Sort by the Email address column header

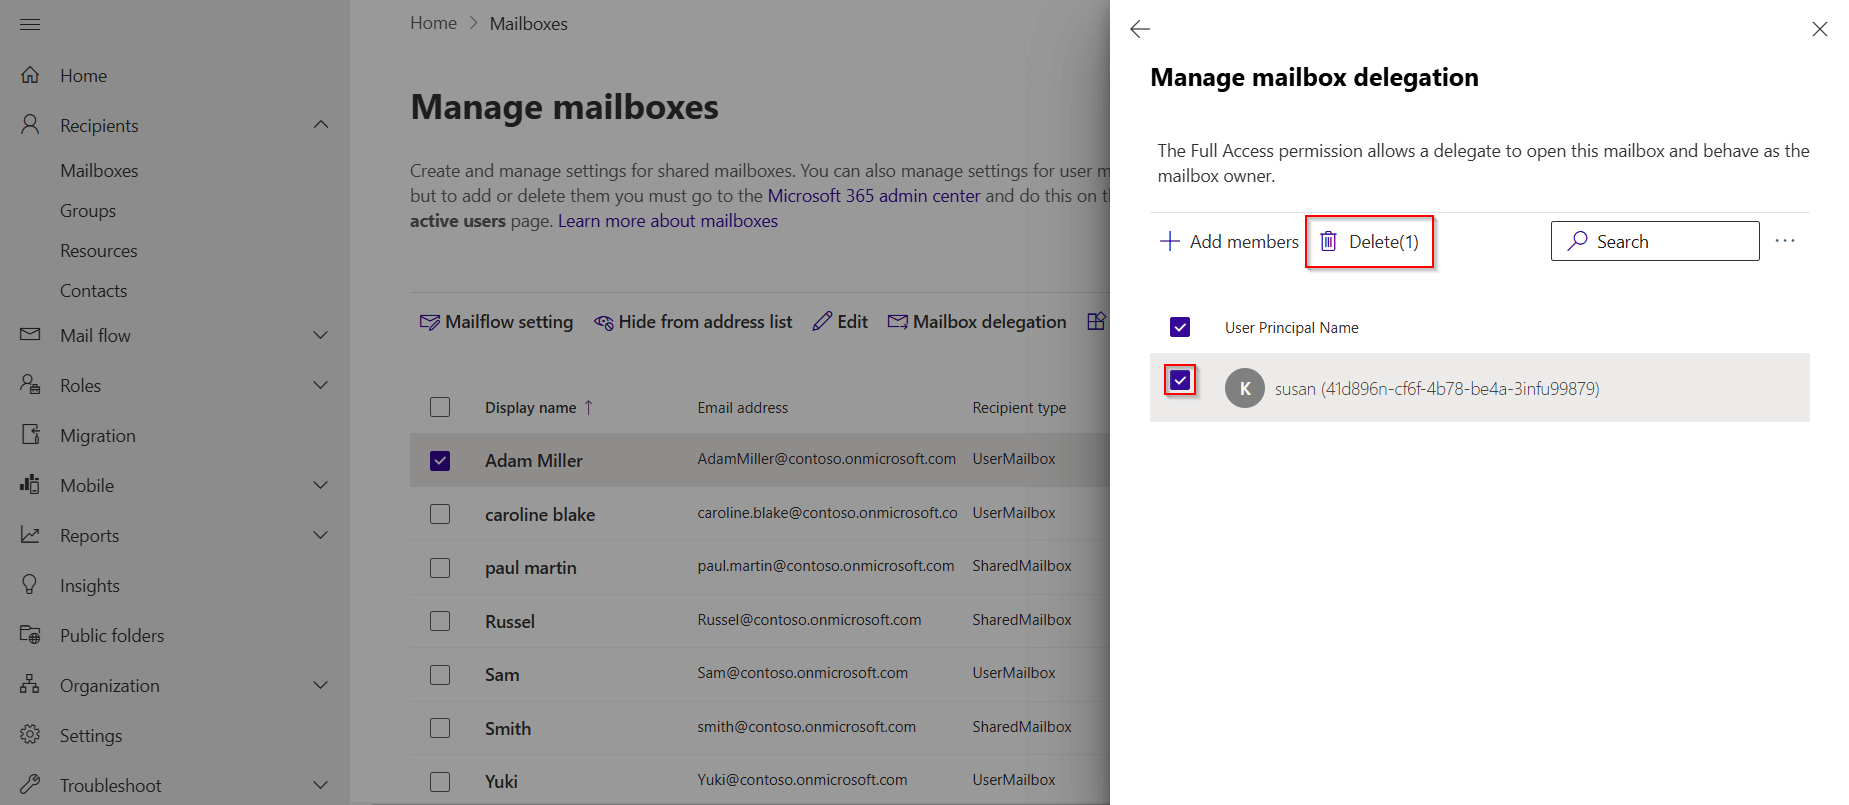coord(743,408)
